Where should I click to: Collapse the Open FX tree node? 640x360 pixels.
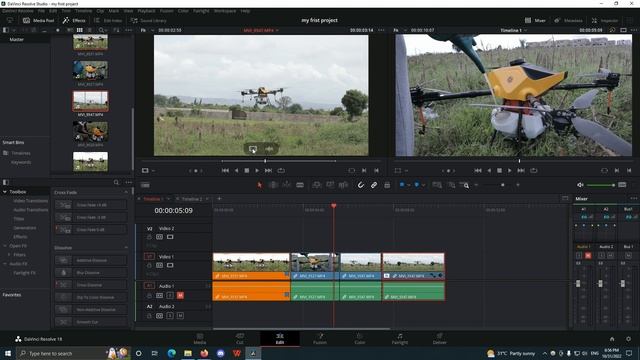click(x=5, y=246)
